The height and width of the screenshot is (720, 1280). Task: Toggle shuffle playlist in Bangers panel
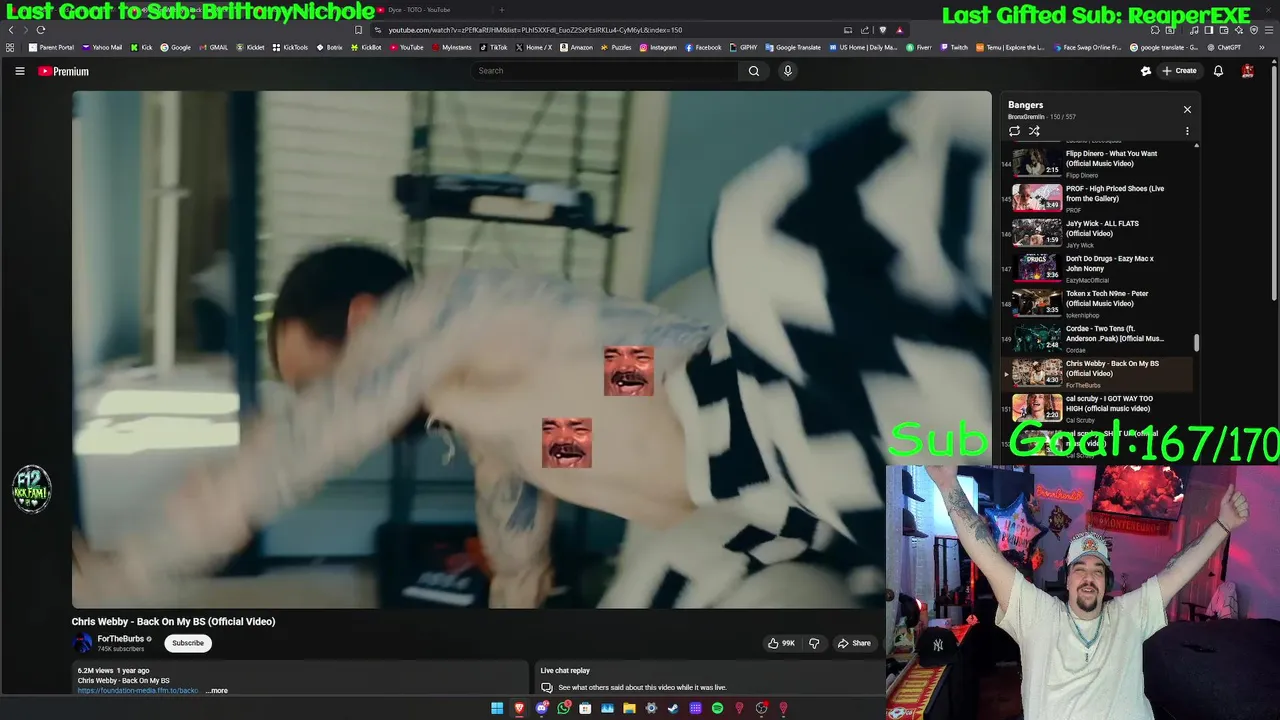point(1034,131)
